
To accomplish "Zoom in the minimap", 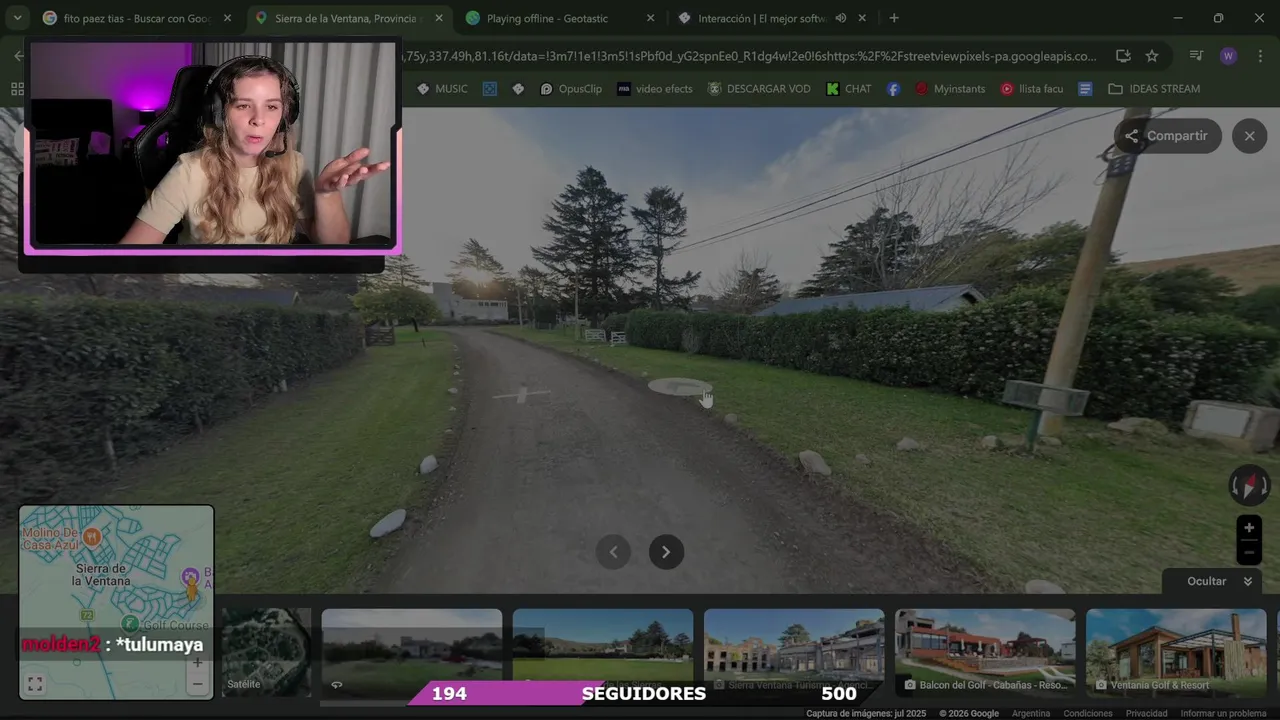I will pyautogui.click(x=197, y=662).
